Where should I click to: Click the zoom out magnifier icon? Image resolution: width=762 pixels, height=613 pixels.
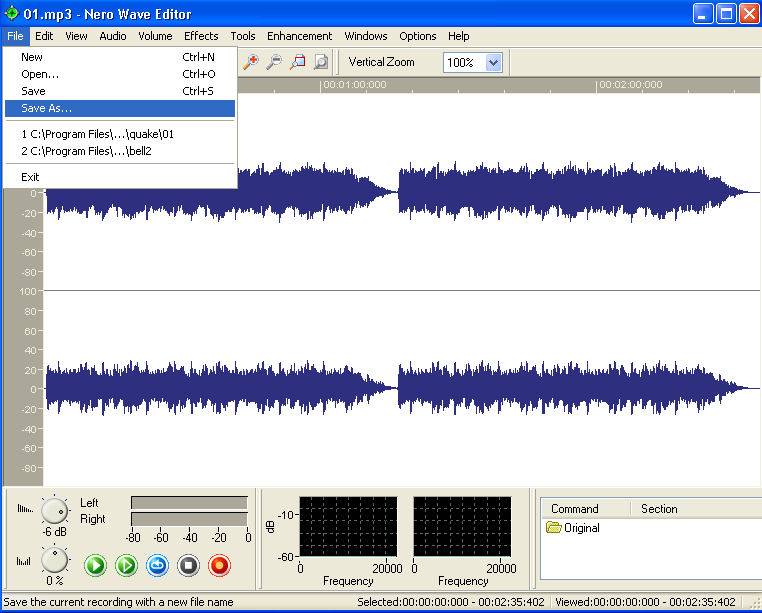(274, 62)
